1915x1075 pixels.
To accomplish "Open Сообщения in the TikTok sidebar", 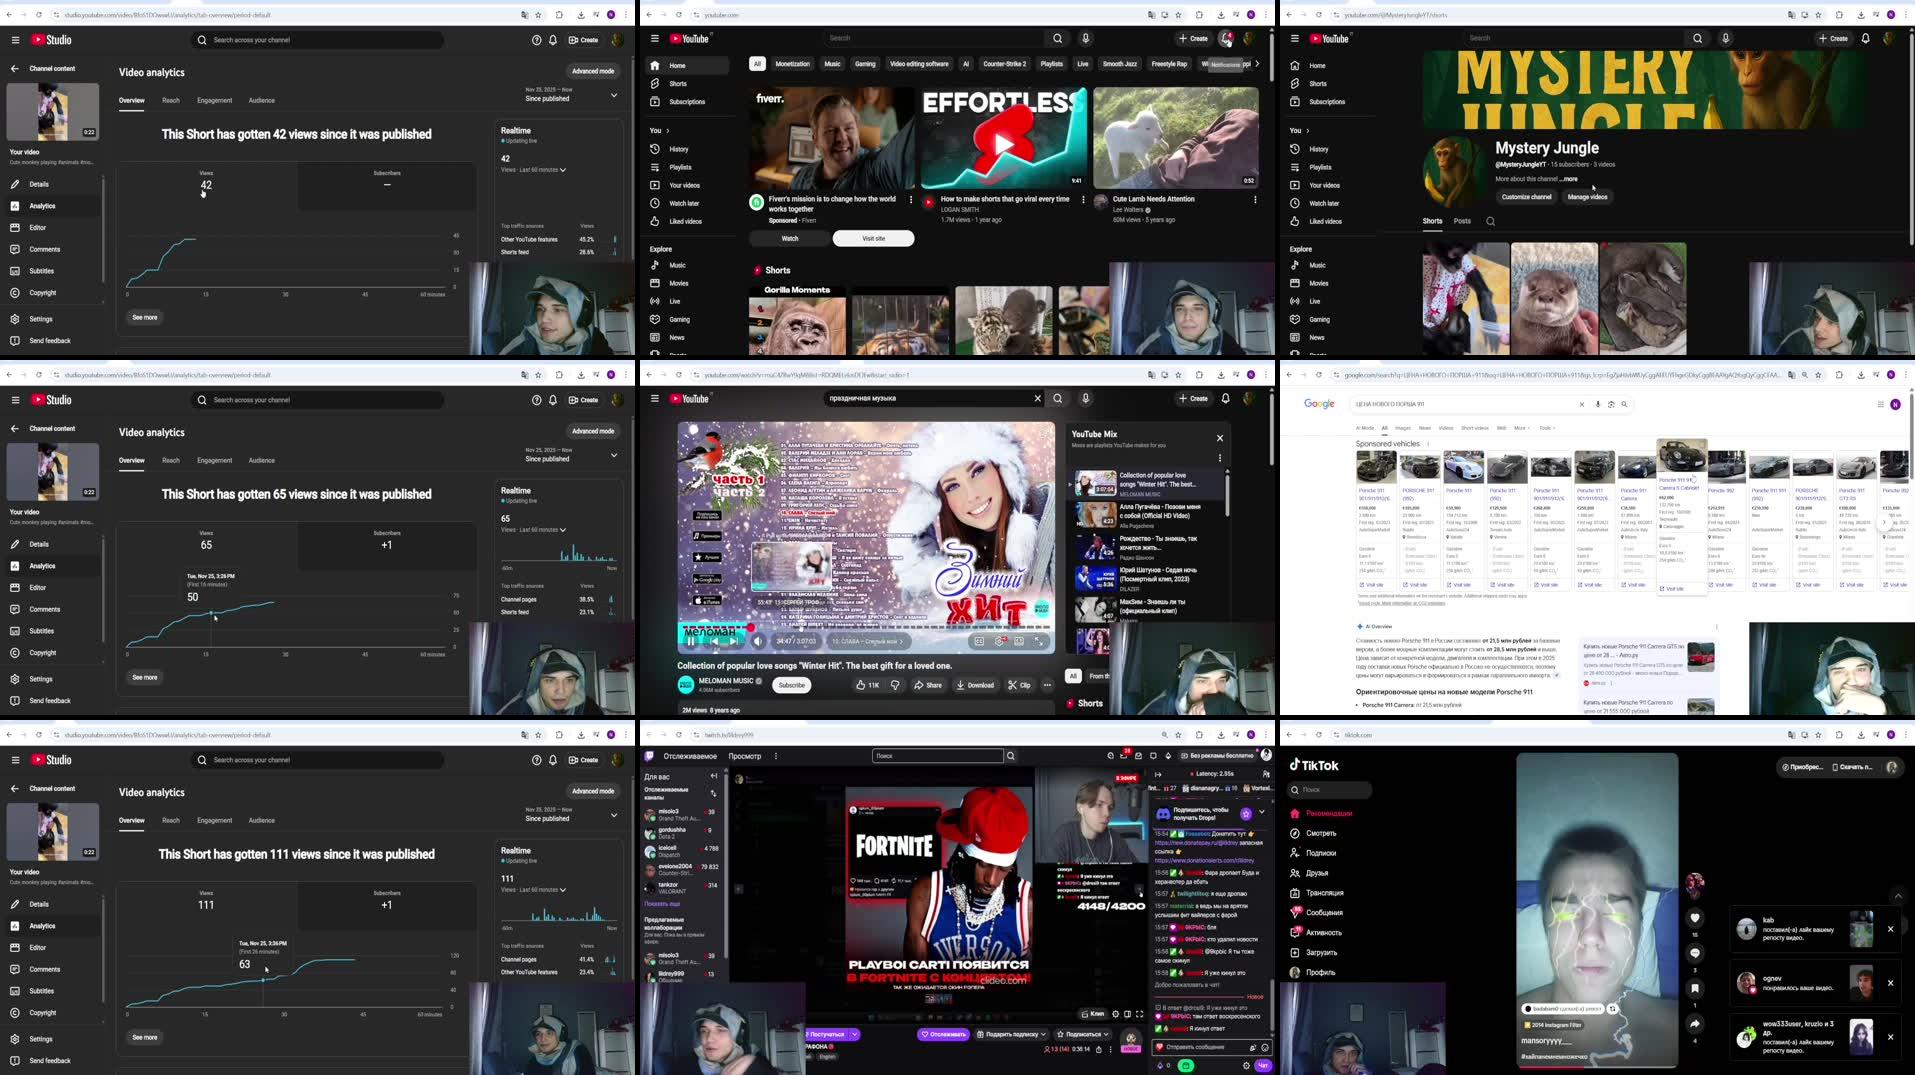I will tap(1325, 912).
